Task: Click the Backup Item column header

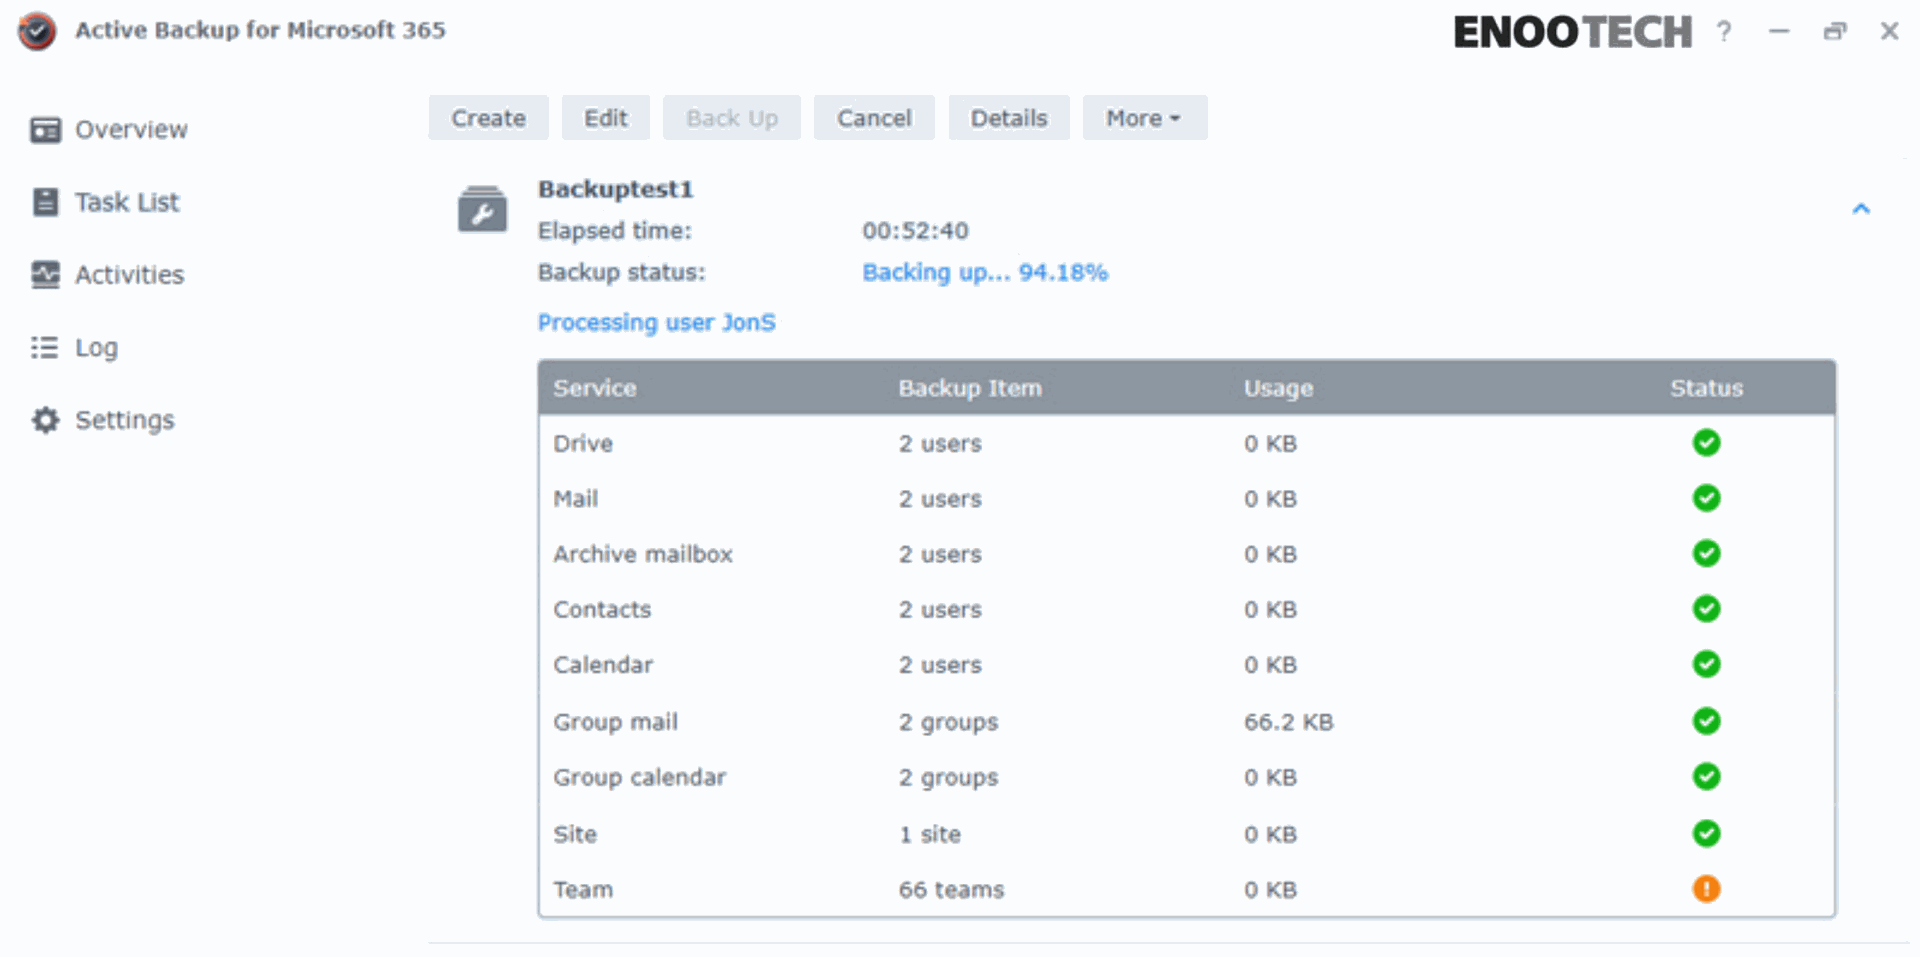Action: 970,388
